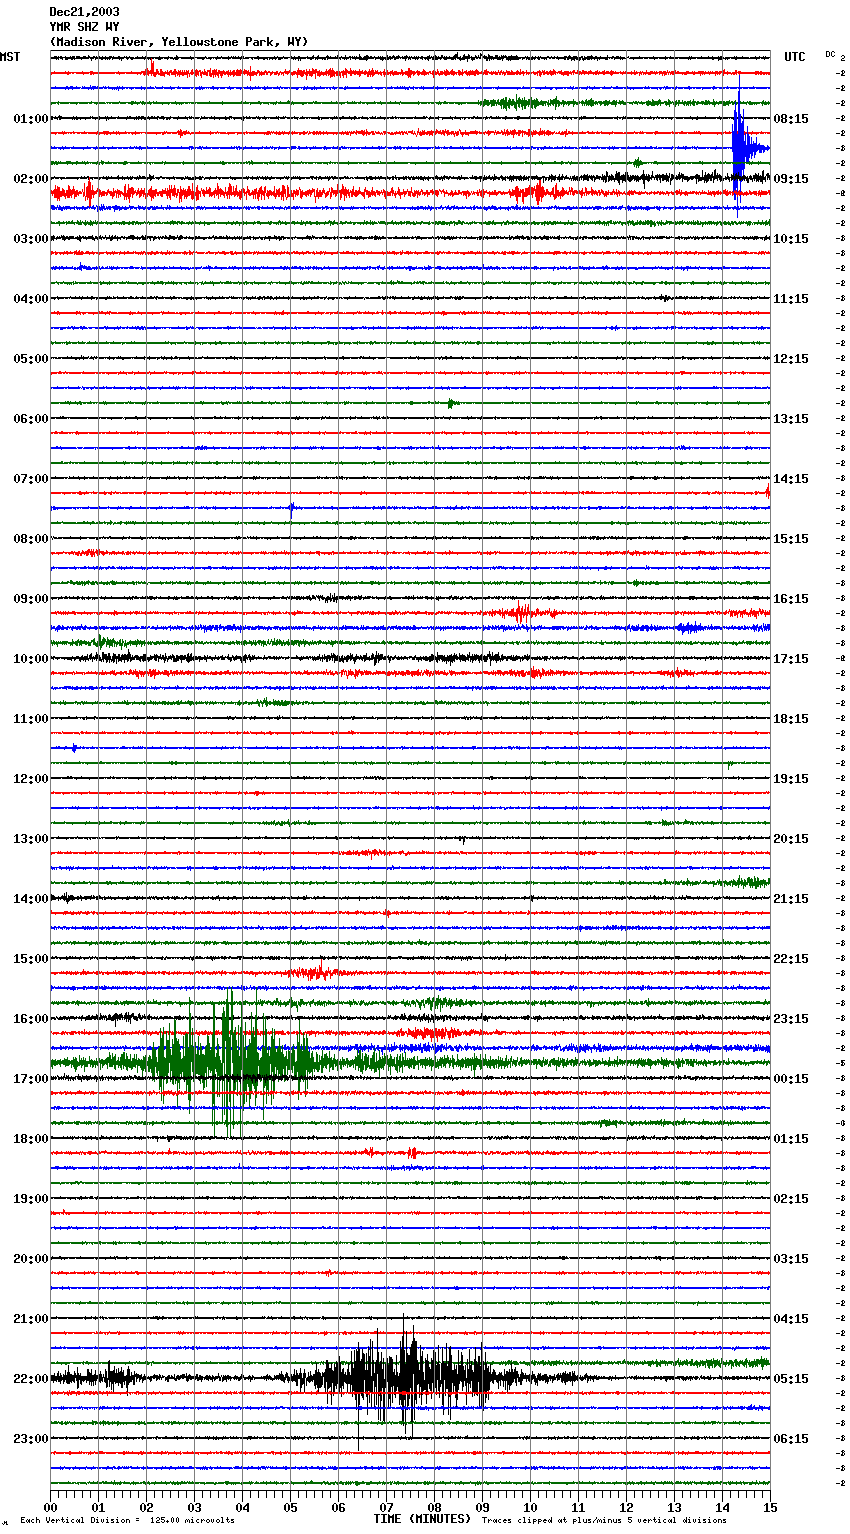Click the MST timezone label

pyautogui.click(x=10, y=57)
